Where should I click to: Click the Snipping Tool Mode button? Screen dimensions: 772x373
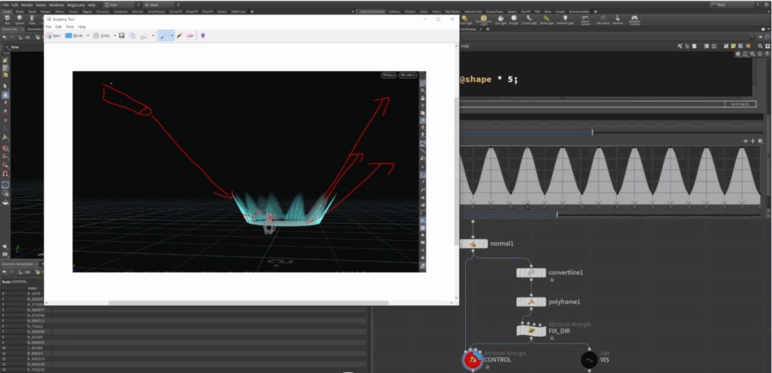pos(74,35)
